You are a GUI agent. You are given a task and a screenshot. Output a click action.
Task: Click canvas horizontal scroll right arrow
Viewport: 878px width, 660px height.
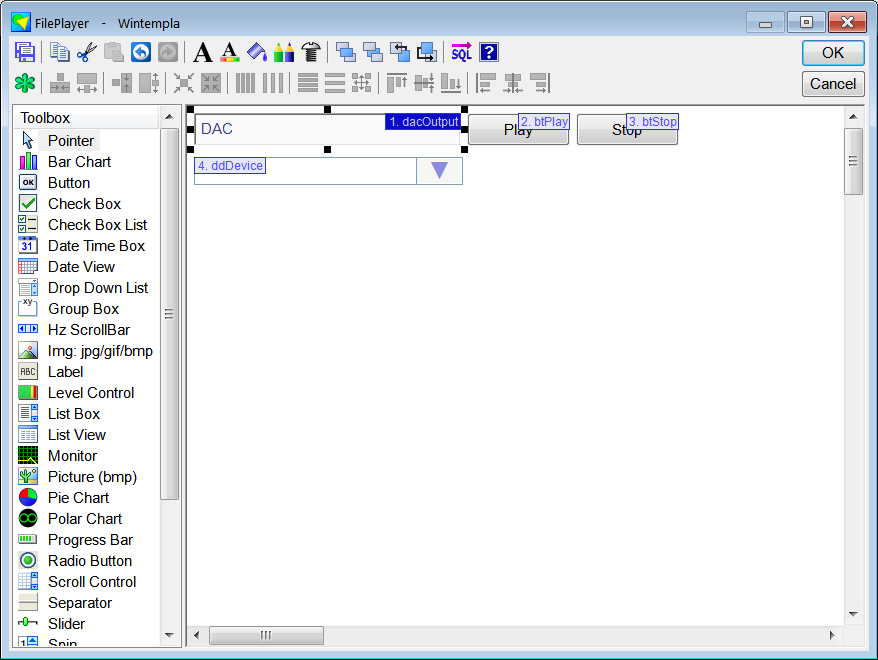832,635
